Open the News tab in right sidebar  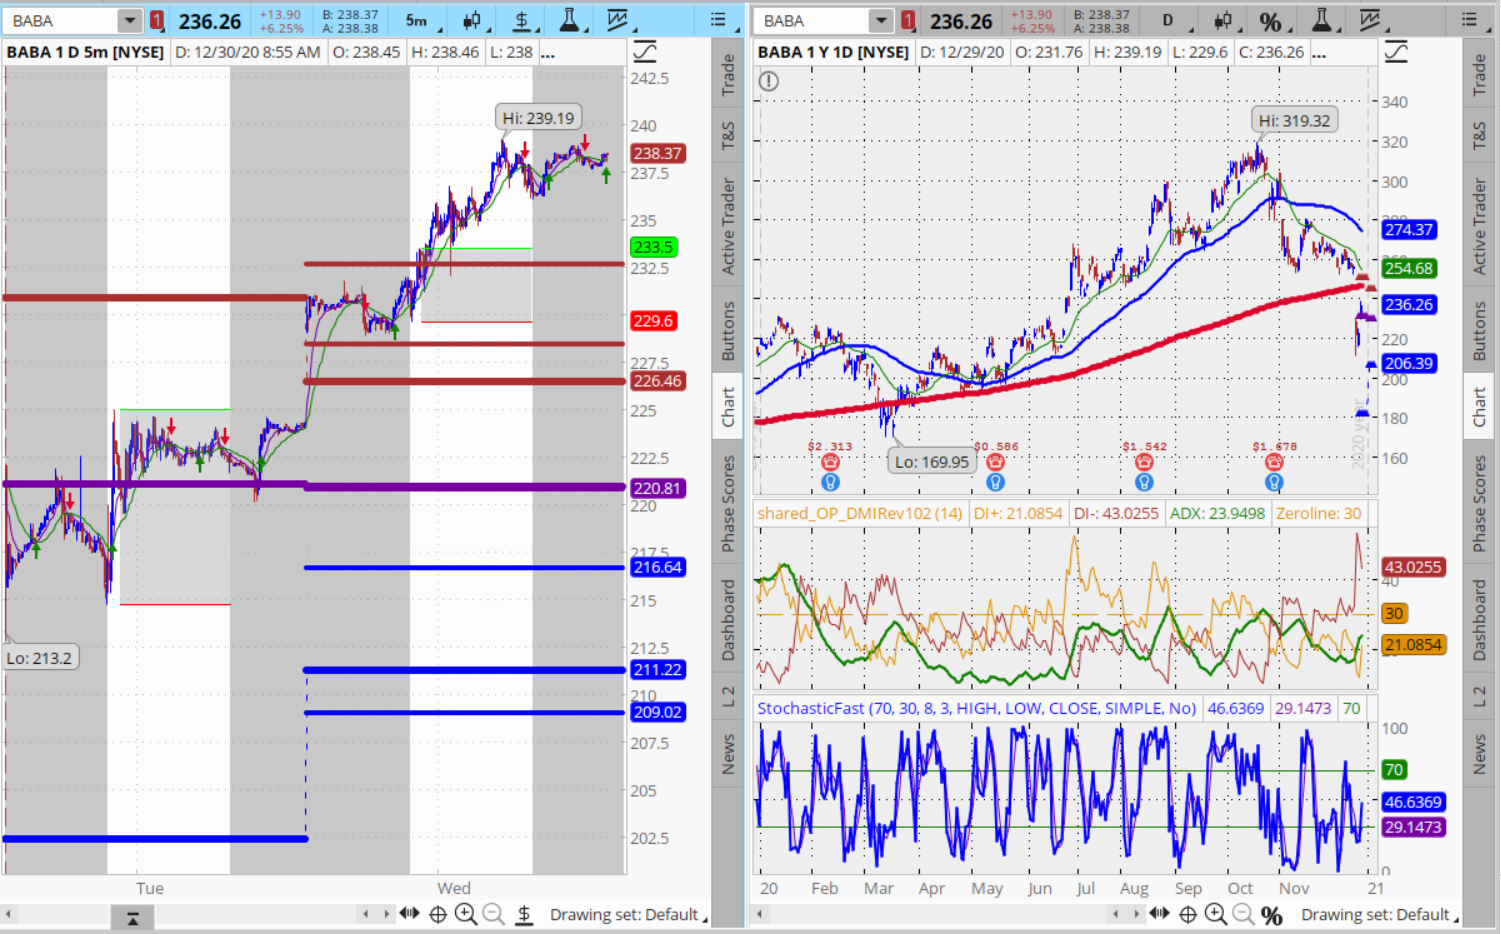(1479, 754)
